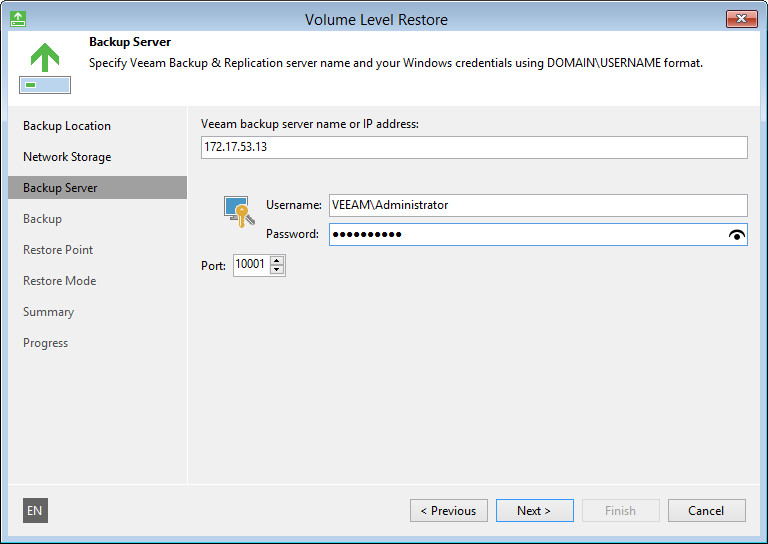
Task: Click the Port value field 10001
Action: pos(251,265)
